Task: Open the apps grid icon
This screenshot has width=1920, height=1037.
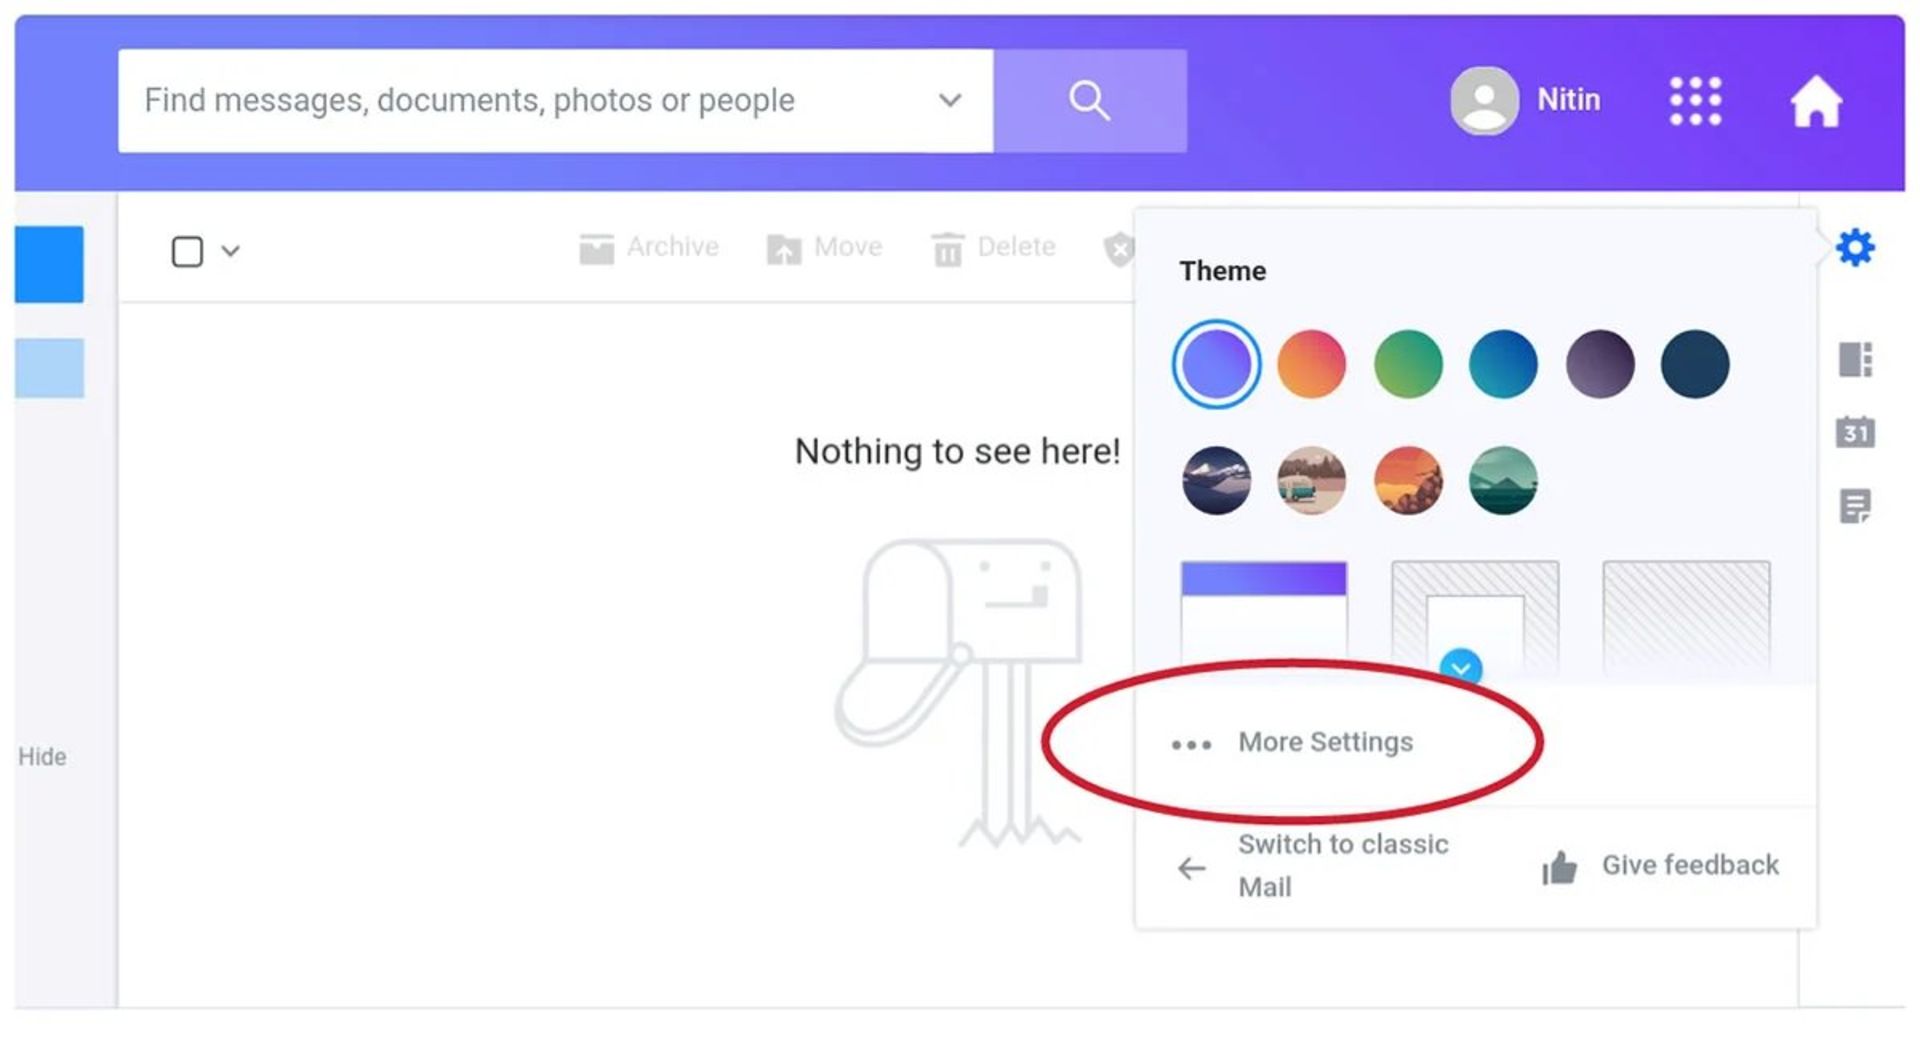Action: coord(1695,101)
